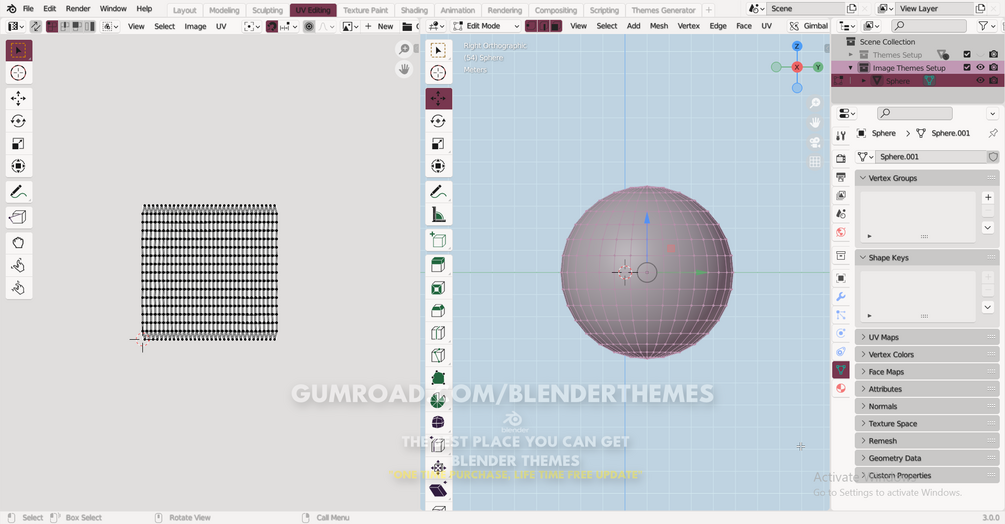
Task: Select the UV Grab sculpt tool
Action: point(19,243)
